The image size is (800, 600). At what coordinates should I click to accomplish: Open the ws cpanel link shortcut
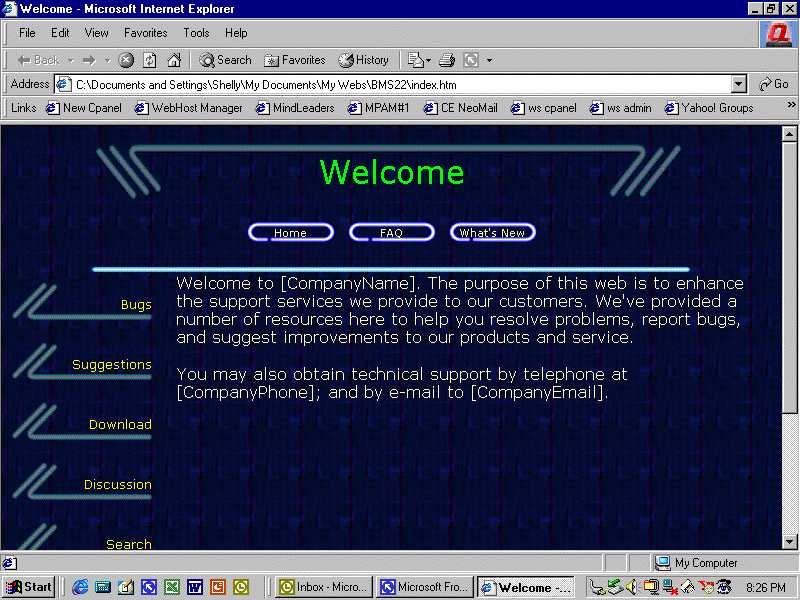pos(543,108)
